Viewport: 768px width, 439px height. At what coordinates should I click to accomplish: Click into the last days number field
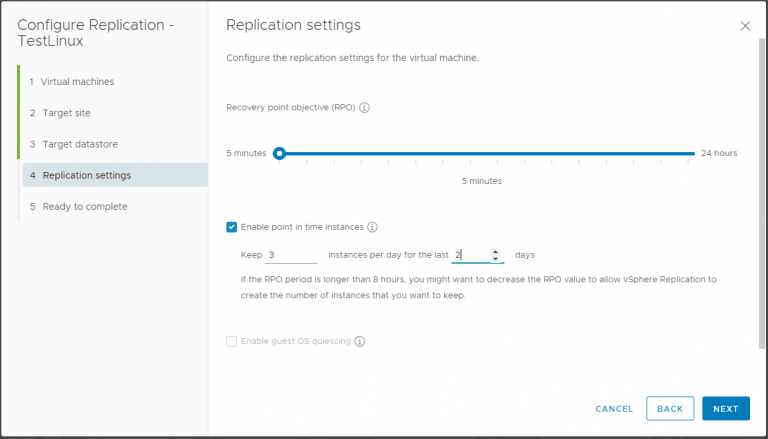tap(470, 255)
